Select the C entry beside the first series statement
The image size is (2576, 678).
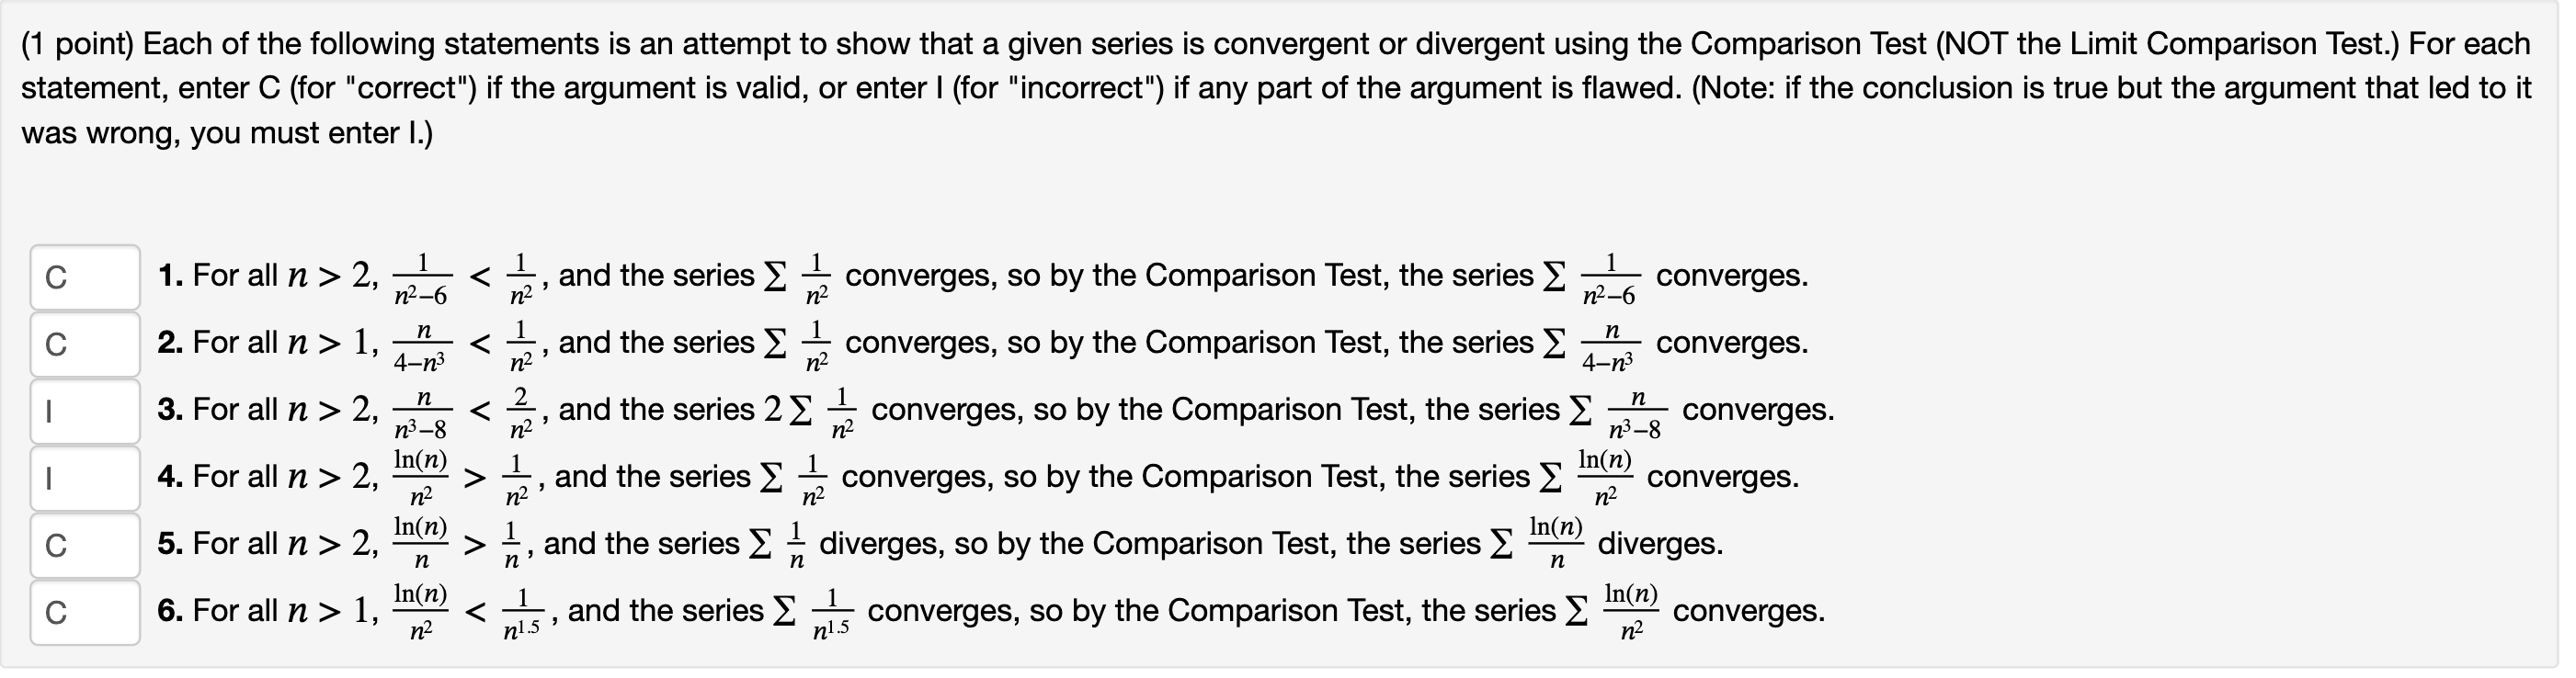tap(85, 276)
